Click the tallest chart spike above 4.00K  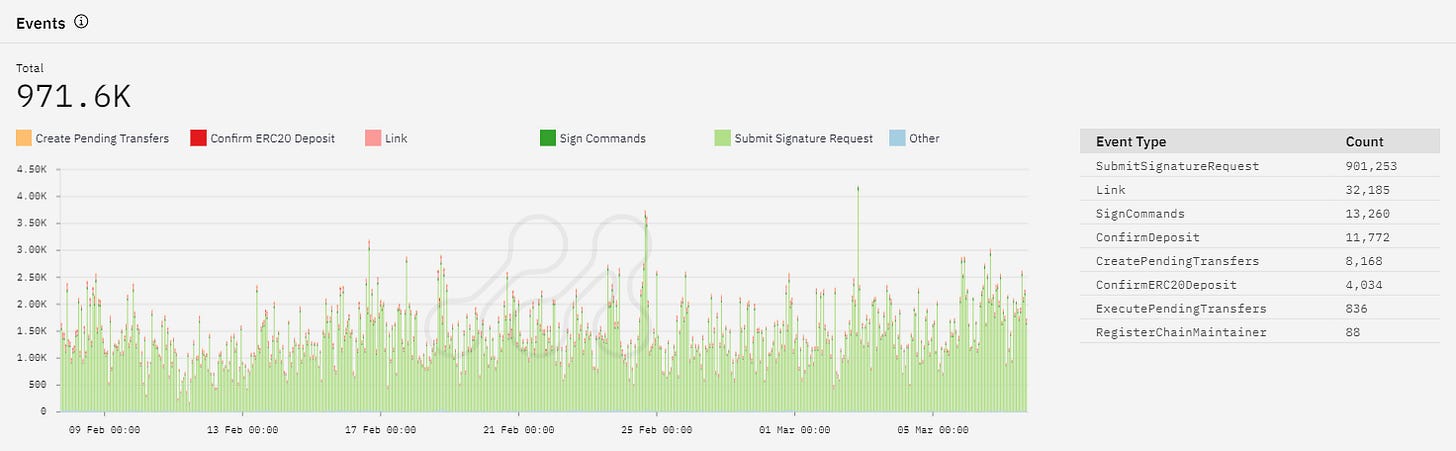click(858, 192)
